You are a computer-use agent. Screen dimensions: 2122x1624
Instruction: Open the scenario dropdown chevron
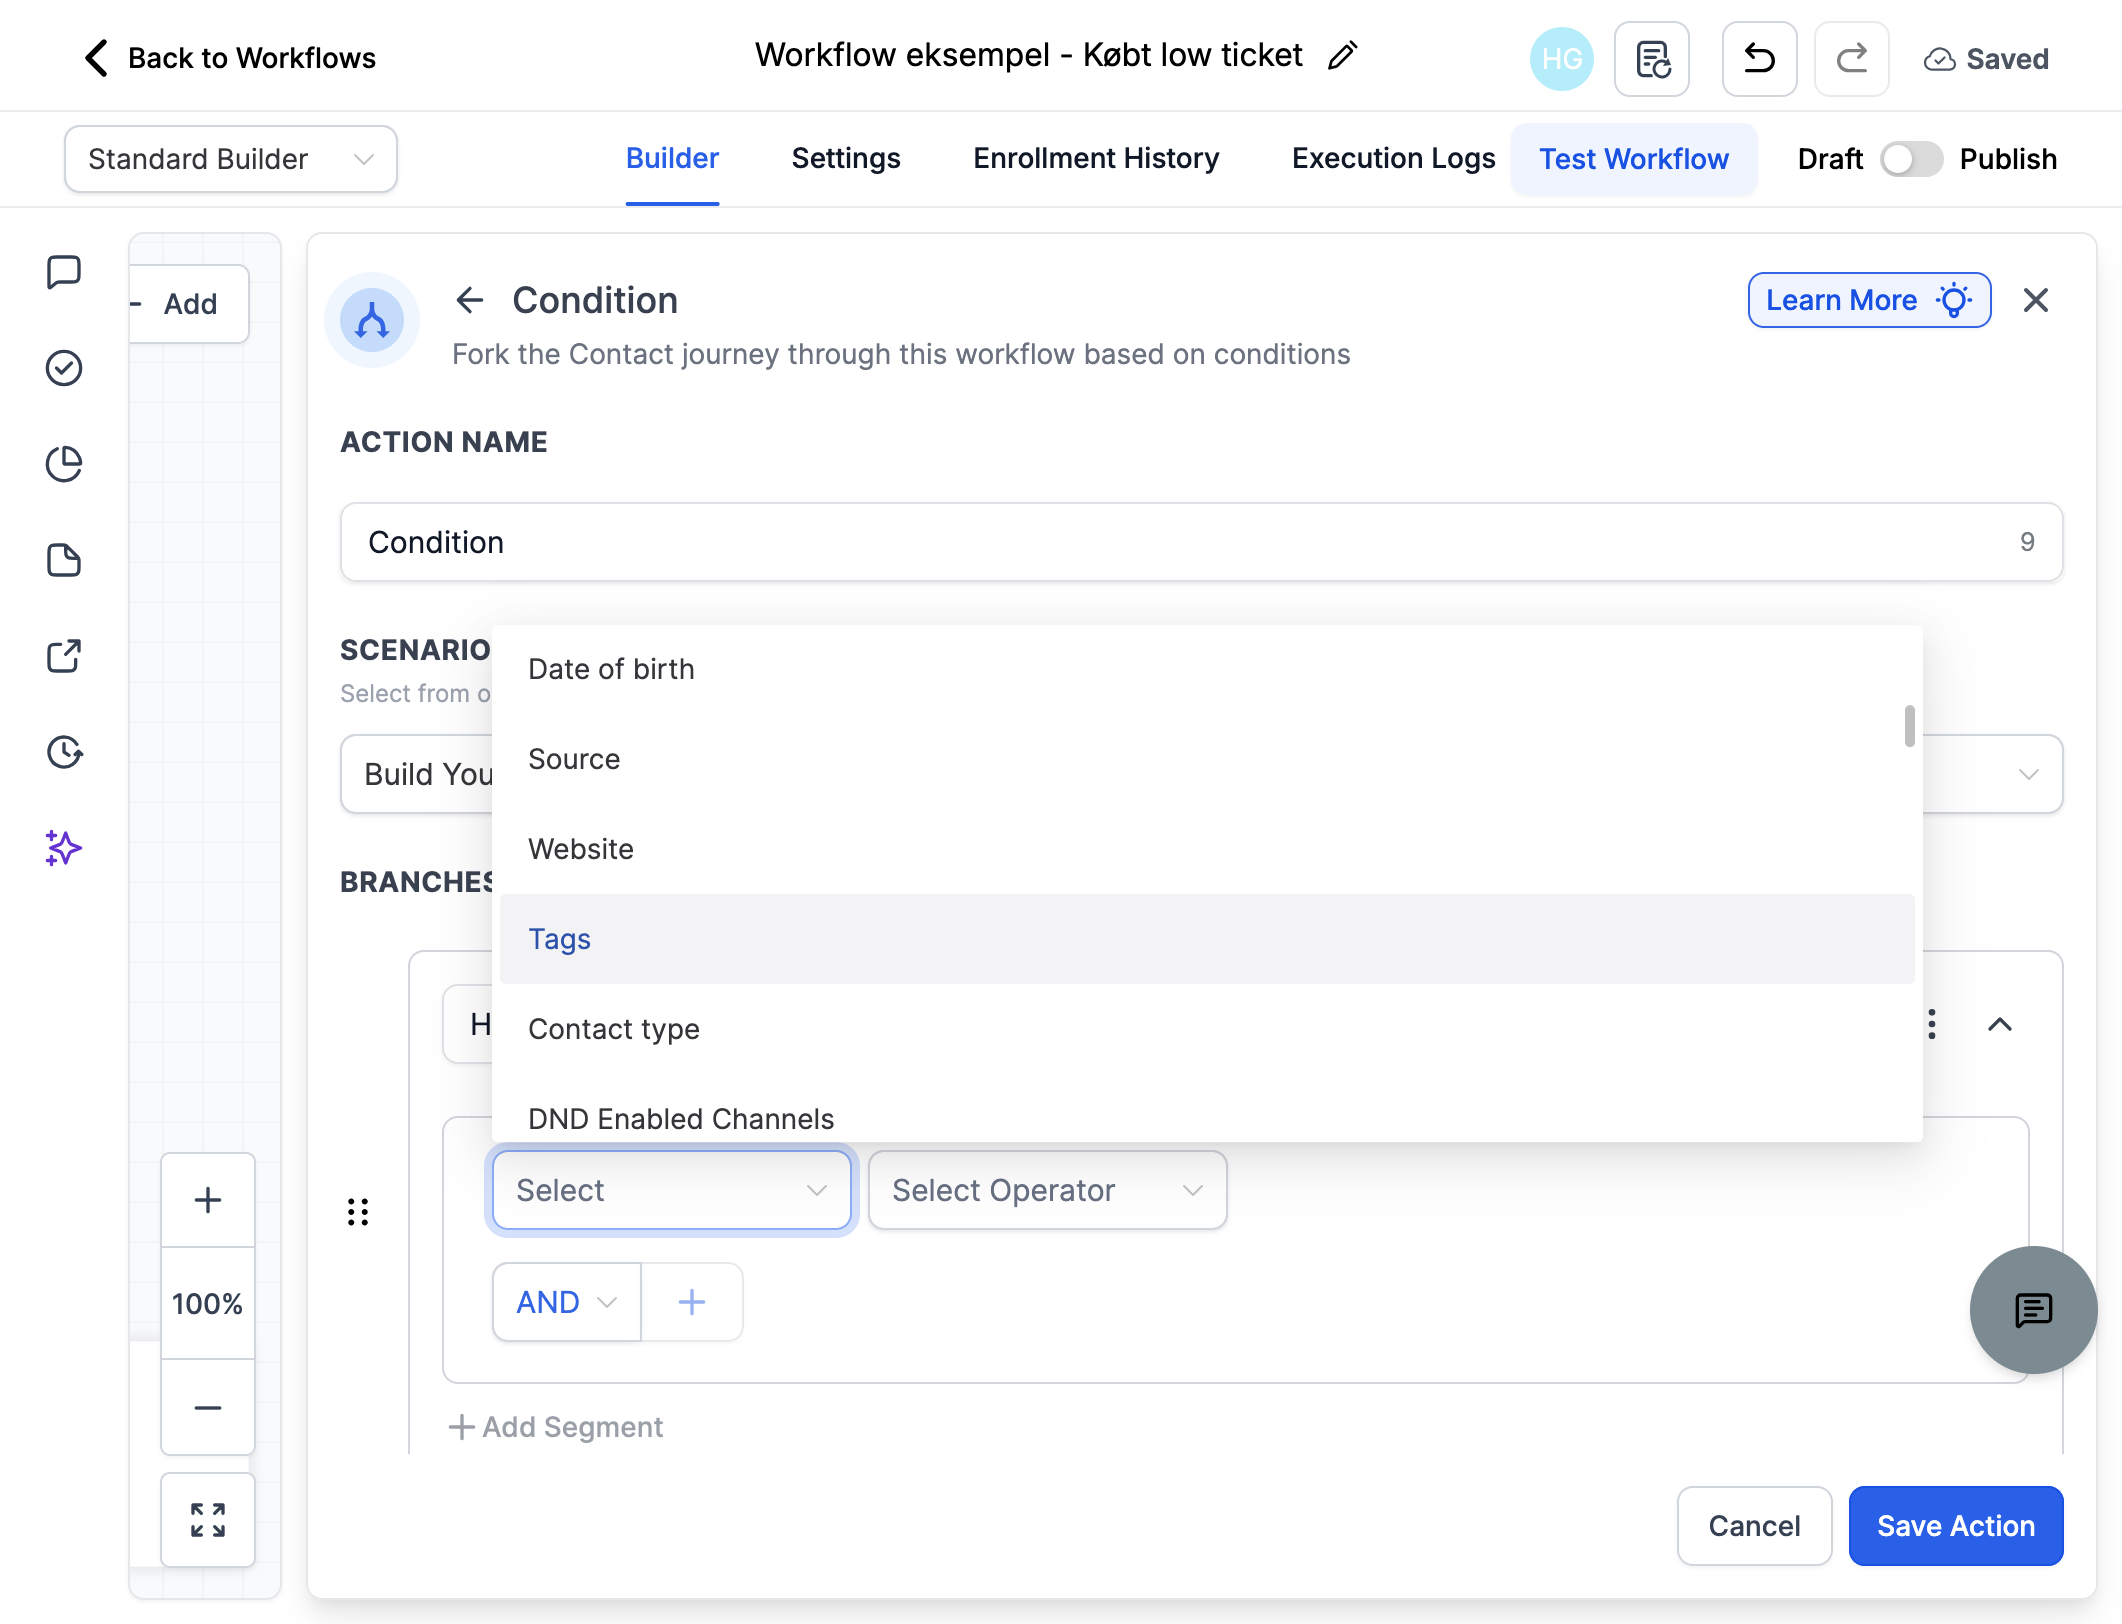pyautogui.click(x=2029, y=774)
